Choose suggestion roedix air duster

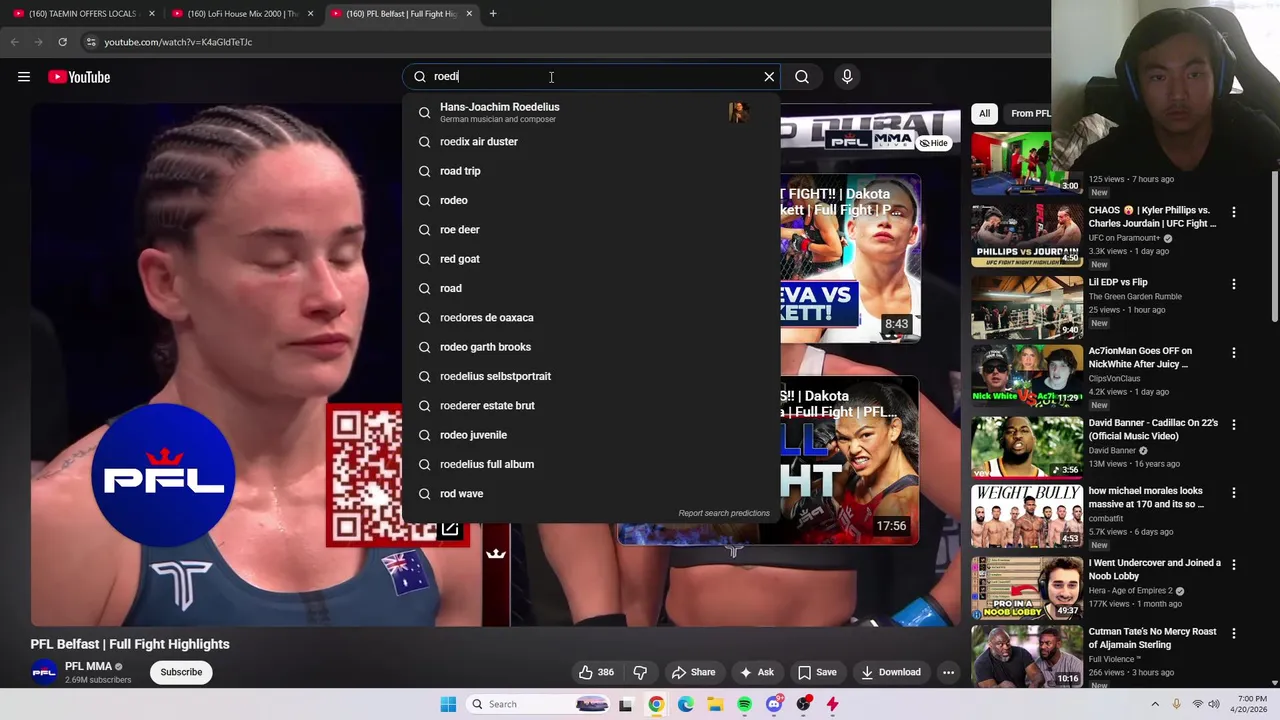pos(591,142)
